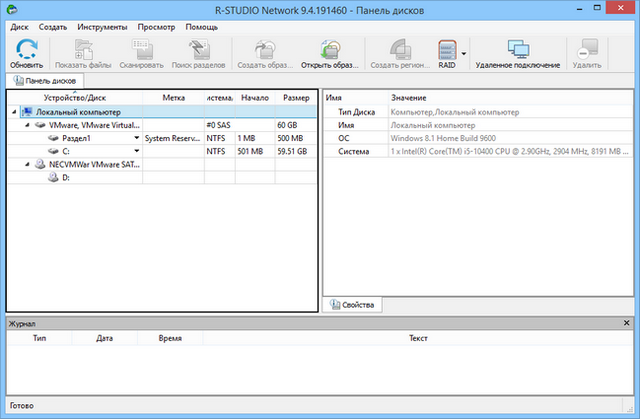Switch to the Свойства tab
The width and height of the screenshot is (640, 419).
pos(350,303)
